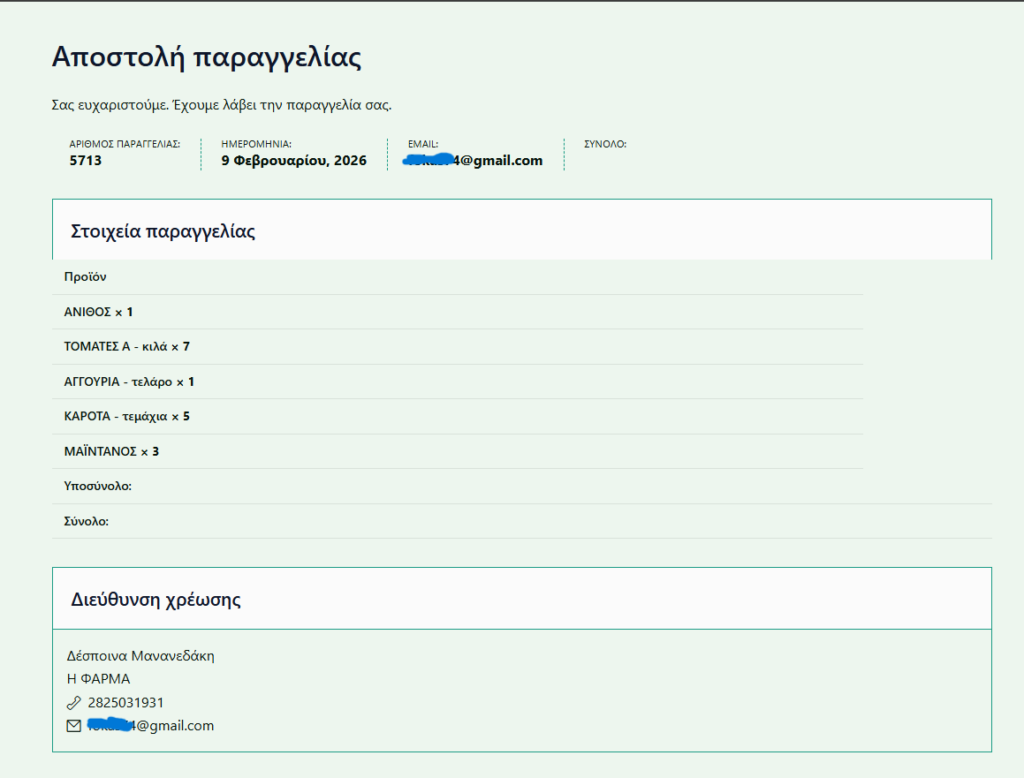
Task: Select the ΜΑΪΝΤΑΝΟΣ × 3 product row
Action: tap(111, 452)
